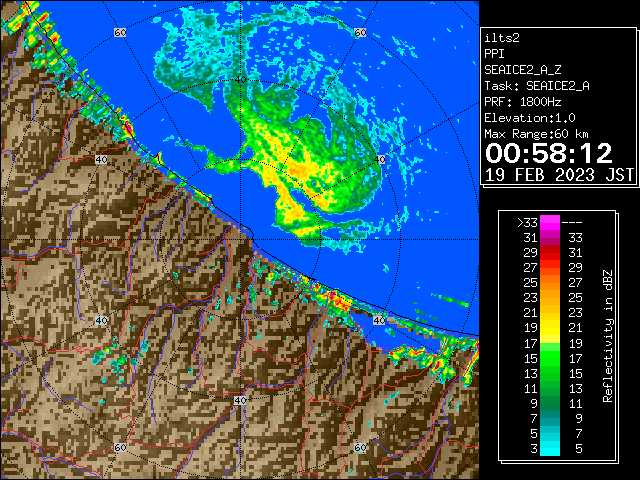The height and width of the screenshot is (480, 640).
Task: Click the time stamp '00:58:12'
Action: [549, 153]
